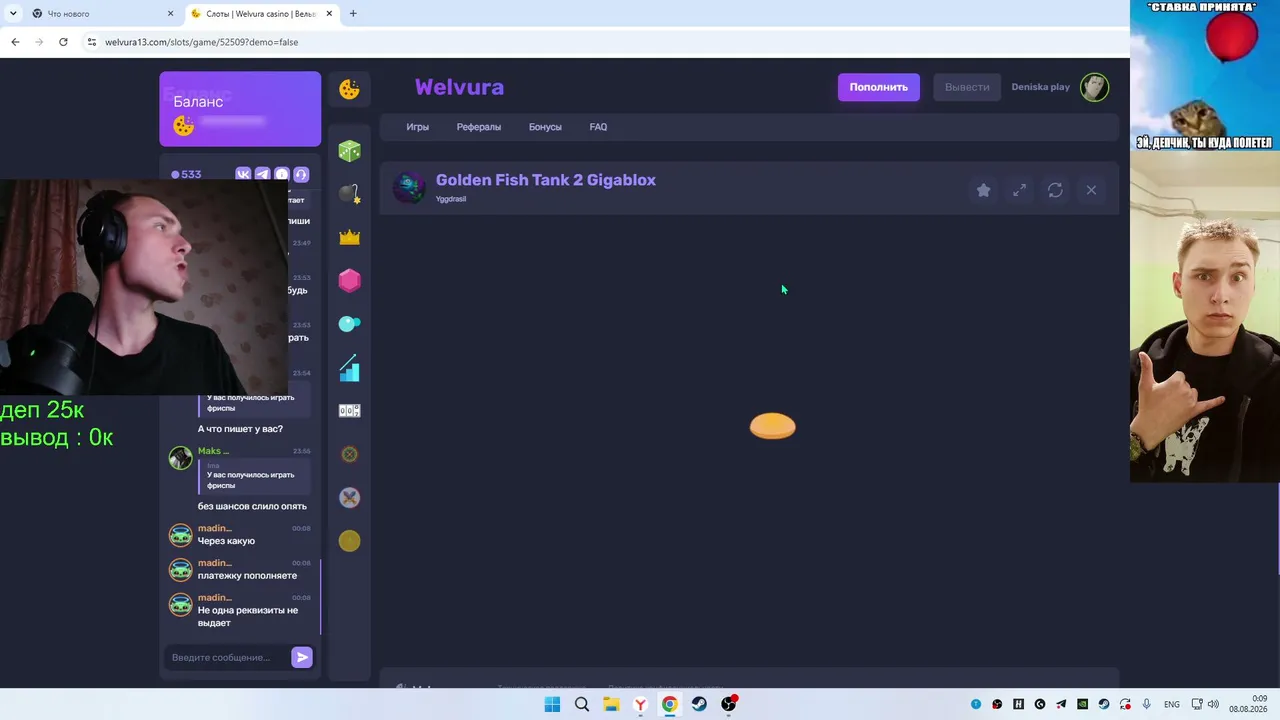Click the message 'А что пишет у вас?'

coord(240,429)
